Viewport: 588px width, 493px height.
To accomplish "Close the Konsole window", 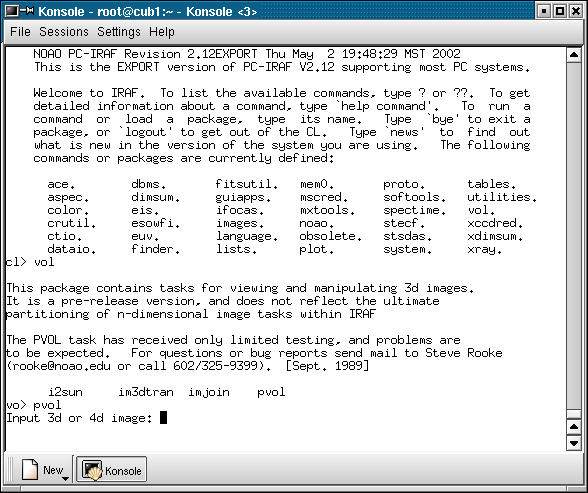I will pyautogui.click(x=576, y=11).
